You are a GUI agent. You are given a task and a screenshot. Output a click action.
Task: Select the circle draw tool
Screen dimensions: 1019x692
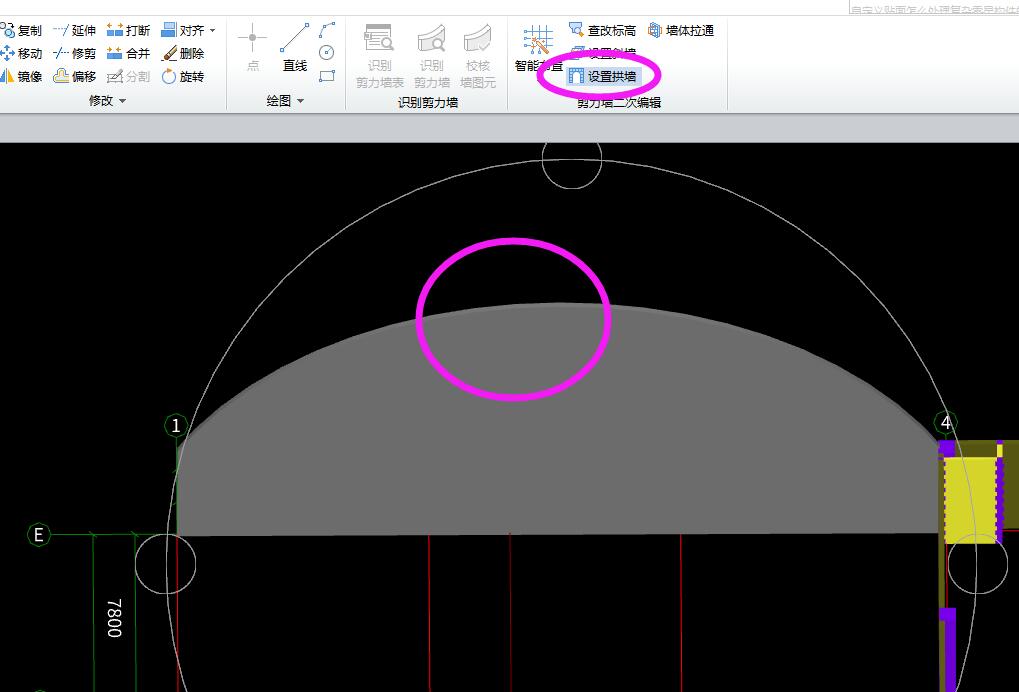pyautogui.click(x=327, y=53)
